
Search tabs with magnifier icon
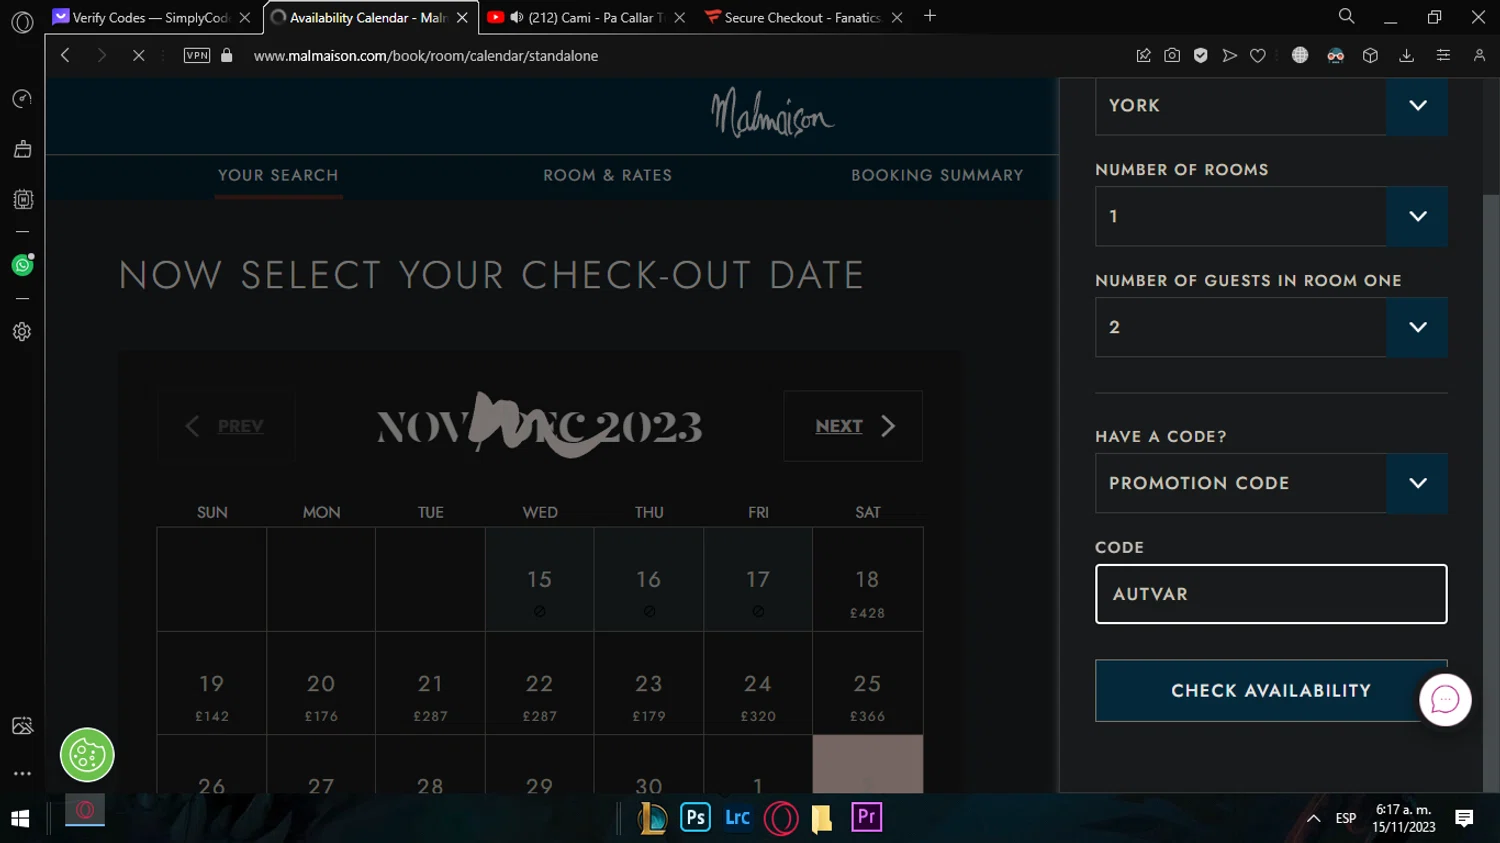click(x=1346, y=16)
